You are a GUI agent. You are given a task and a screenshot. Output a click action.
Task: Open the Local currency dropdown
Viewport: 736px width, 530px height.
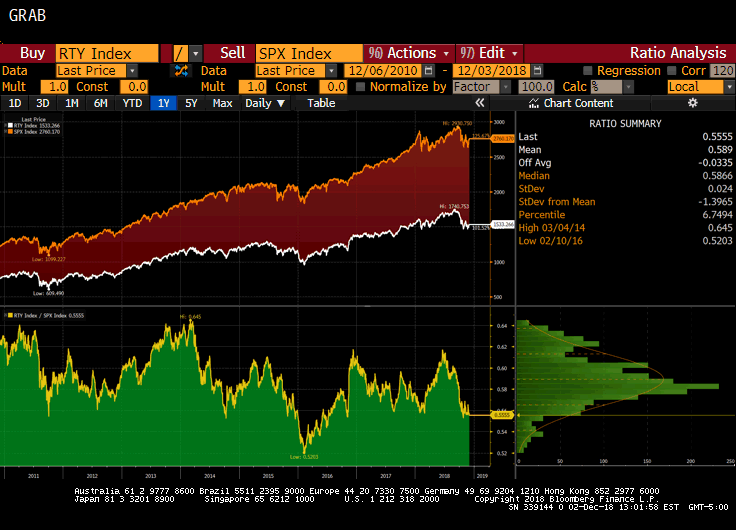click(729, 87)
